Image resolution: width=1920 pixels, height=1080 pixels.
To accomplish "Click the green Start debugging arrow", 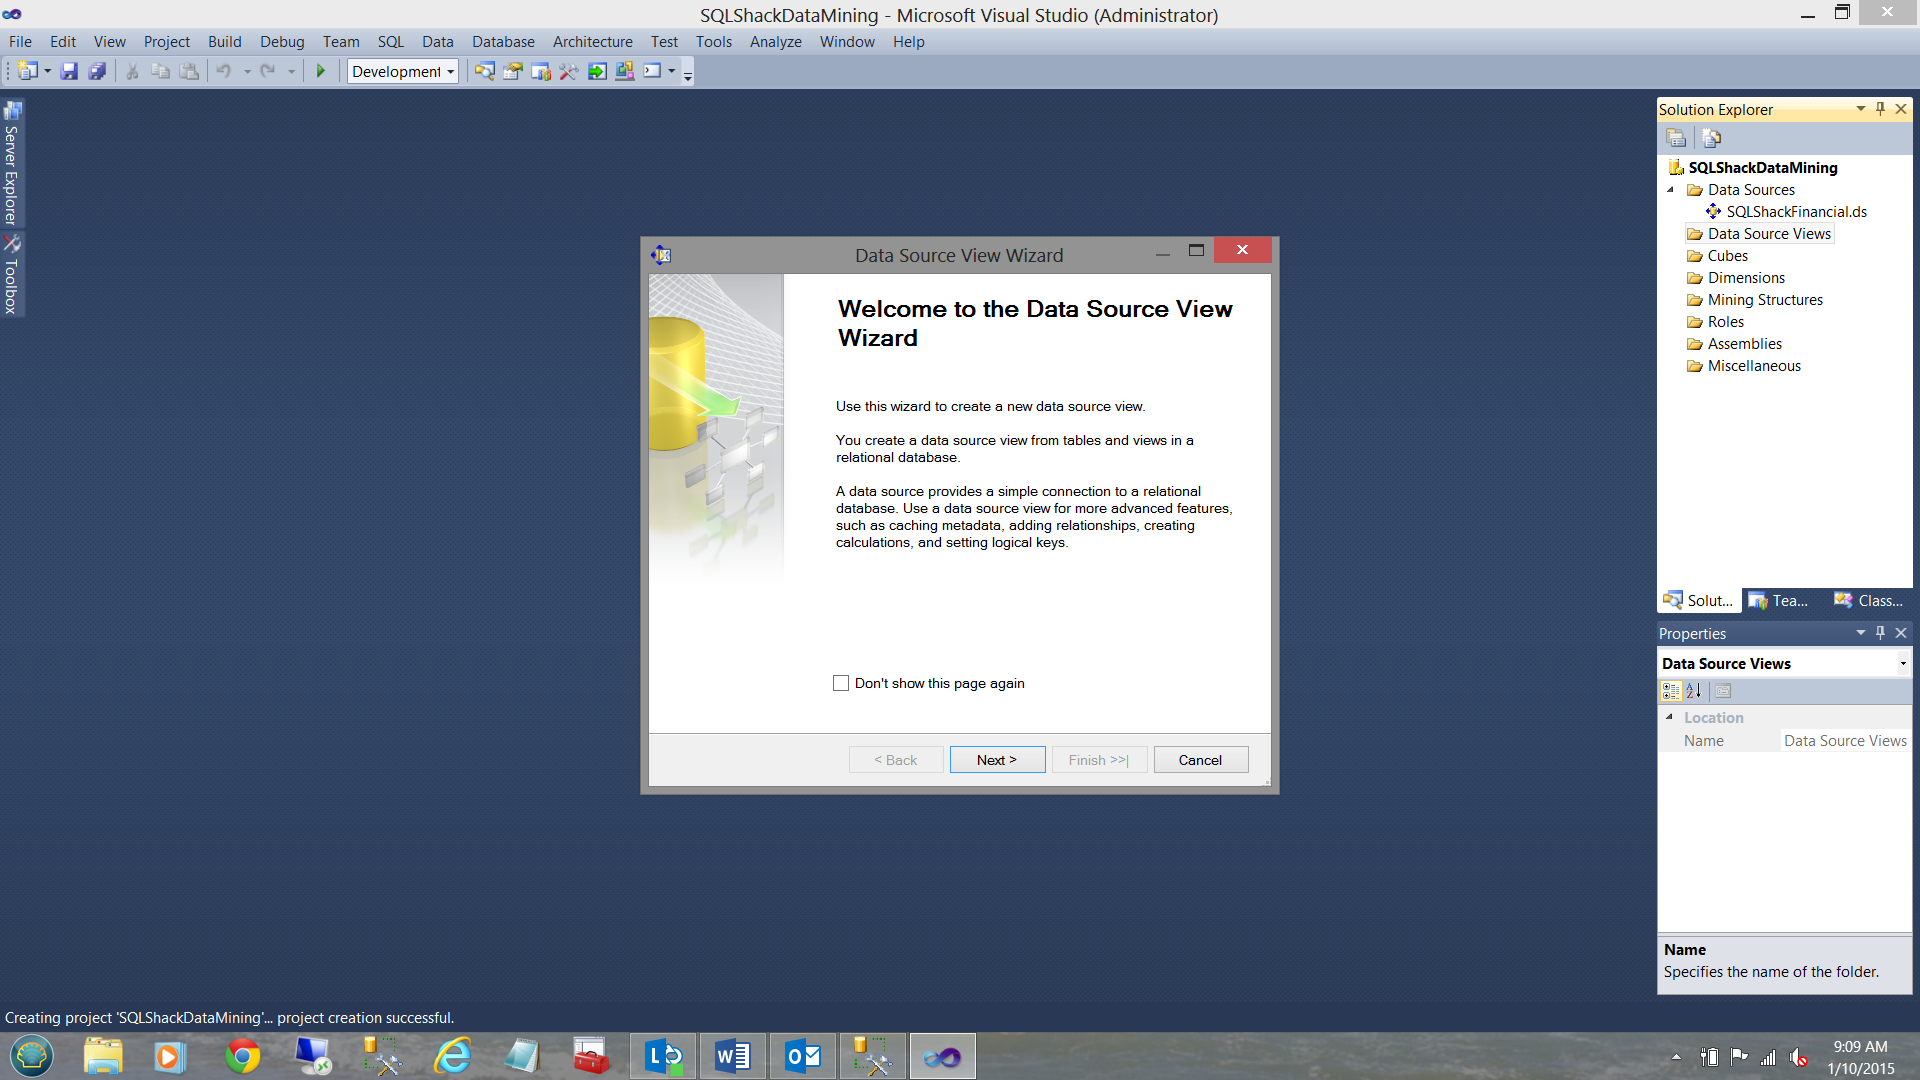I will (321, 71).
